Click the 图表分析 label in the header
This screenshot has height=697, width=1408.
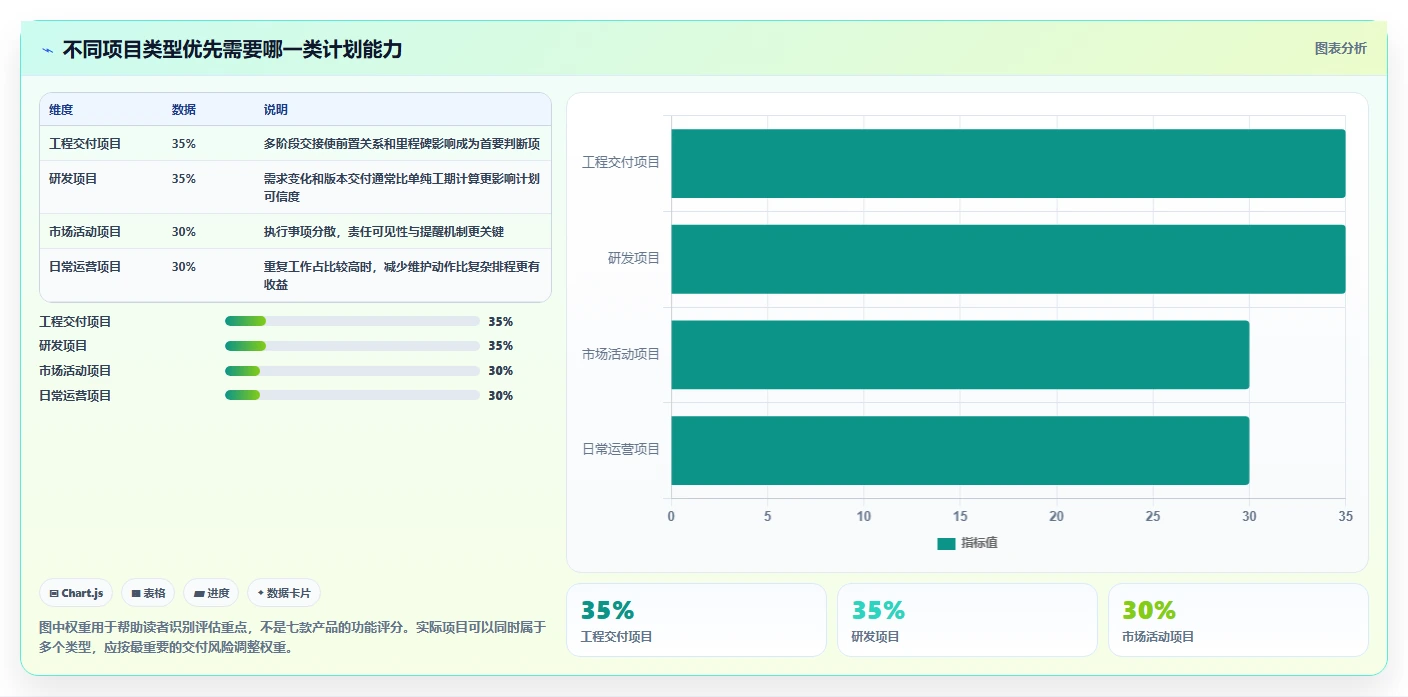1340,49
